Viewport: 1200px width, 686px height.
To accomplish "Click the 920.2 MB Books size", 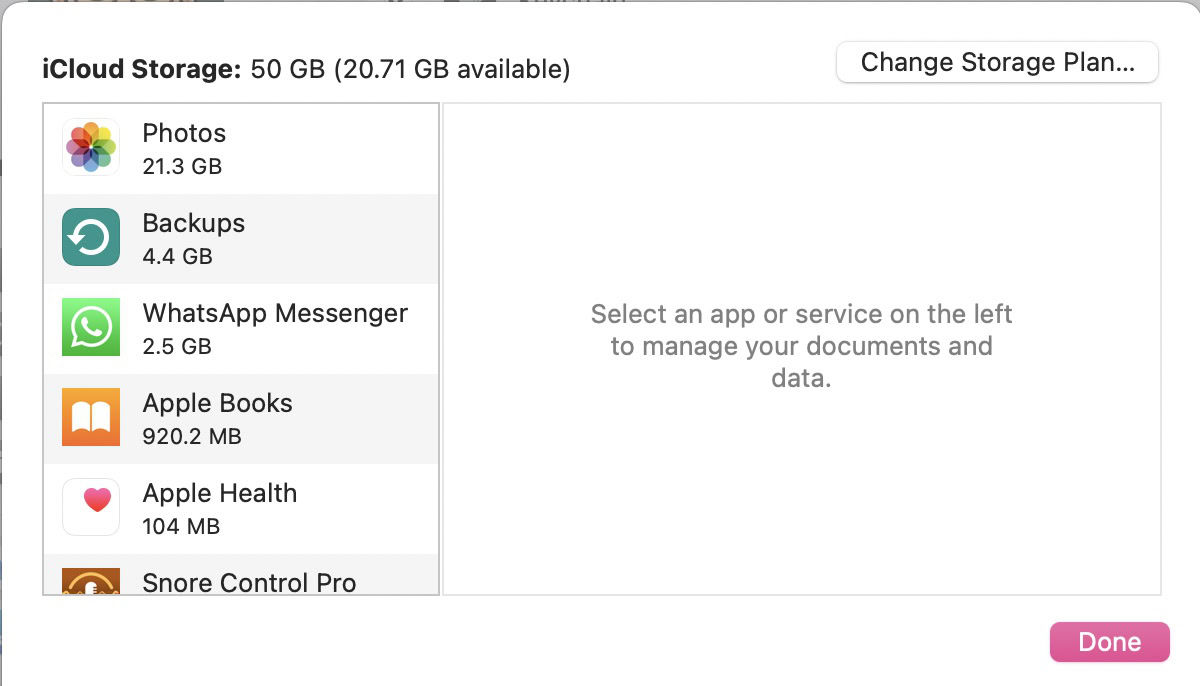I will pos(192,436).
